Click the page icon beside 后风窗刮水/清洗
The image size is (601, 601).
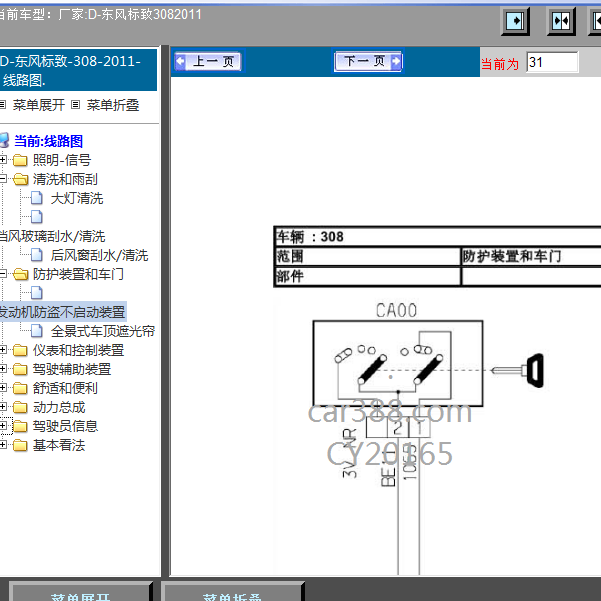[x=36, y=255]
